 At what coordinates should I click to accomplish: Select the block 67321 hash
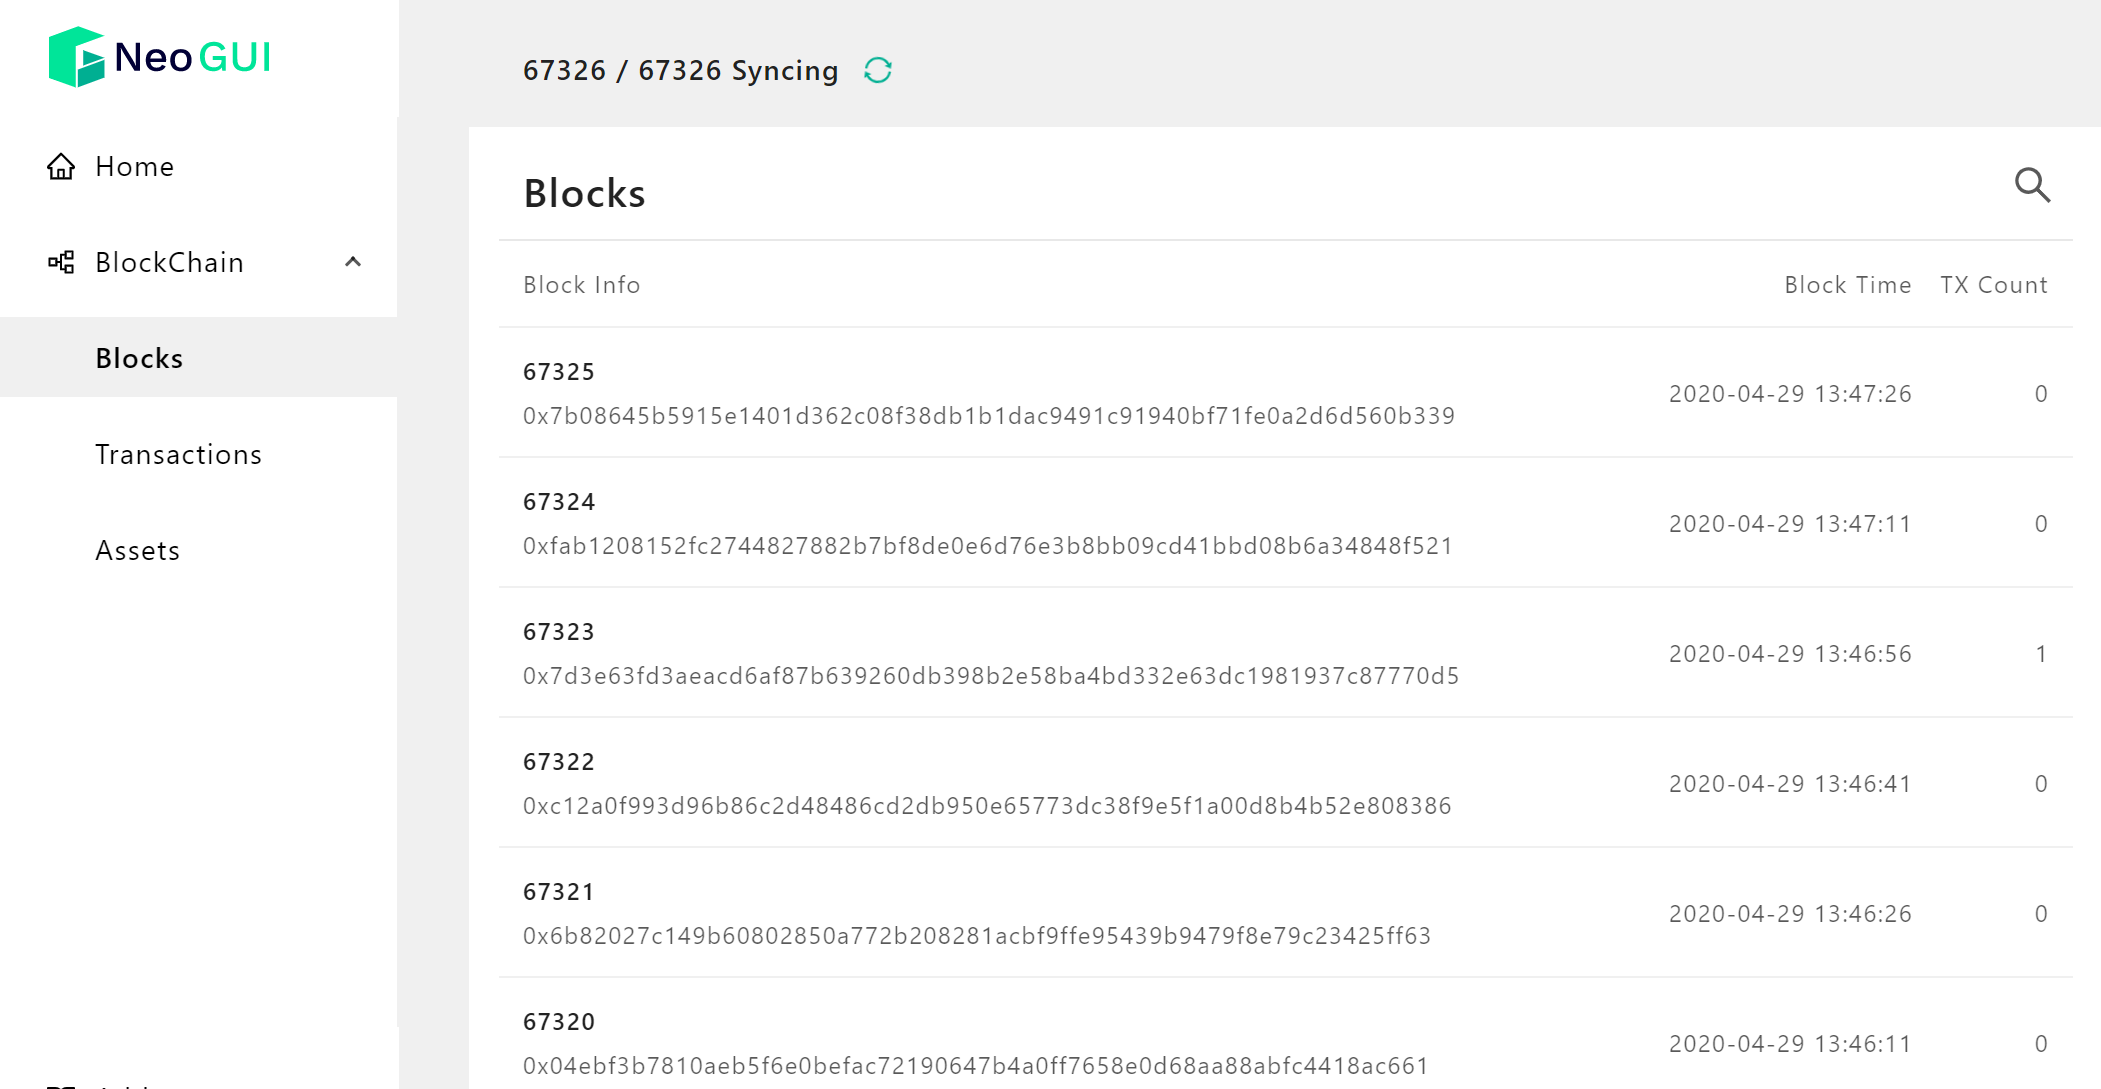(977, 936)
